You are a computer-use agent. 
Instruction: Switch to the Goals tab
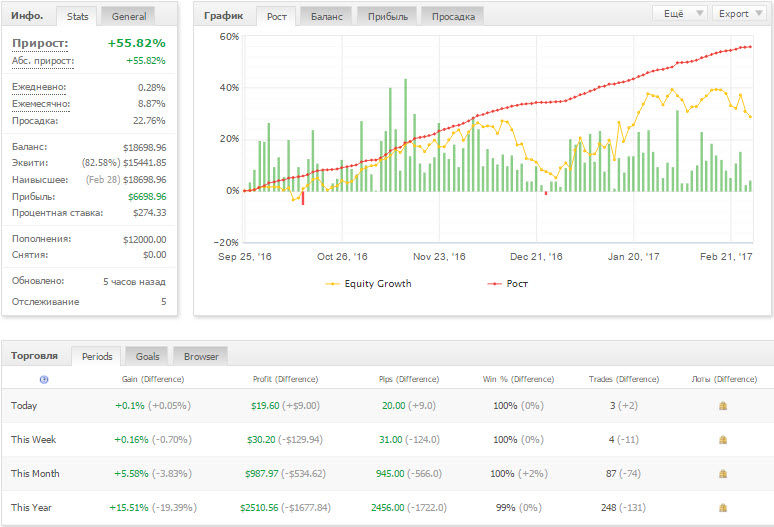click(x=147, y=356)
